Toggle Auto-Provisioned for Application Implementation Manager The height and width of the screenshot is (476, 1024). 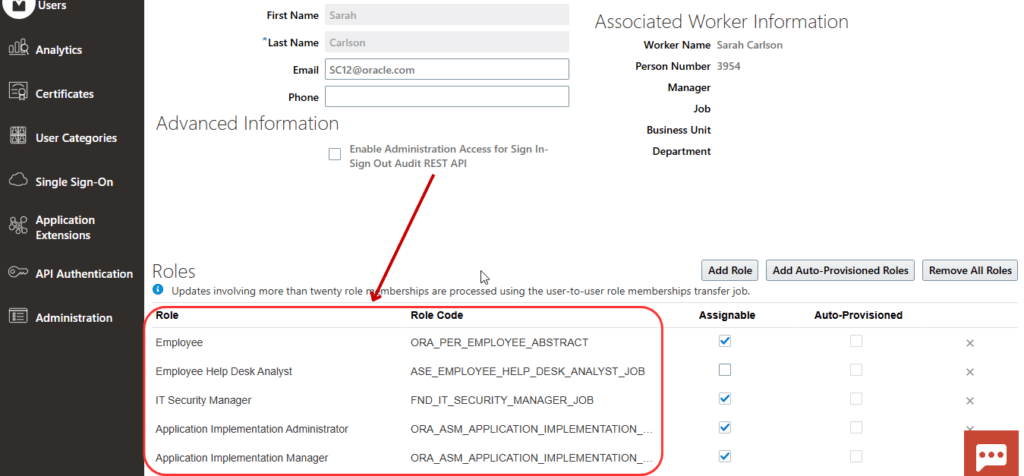856,456
